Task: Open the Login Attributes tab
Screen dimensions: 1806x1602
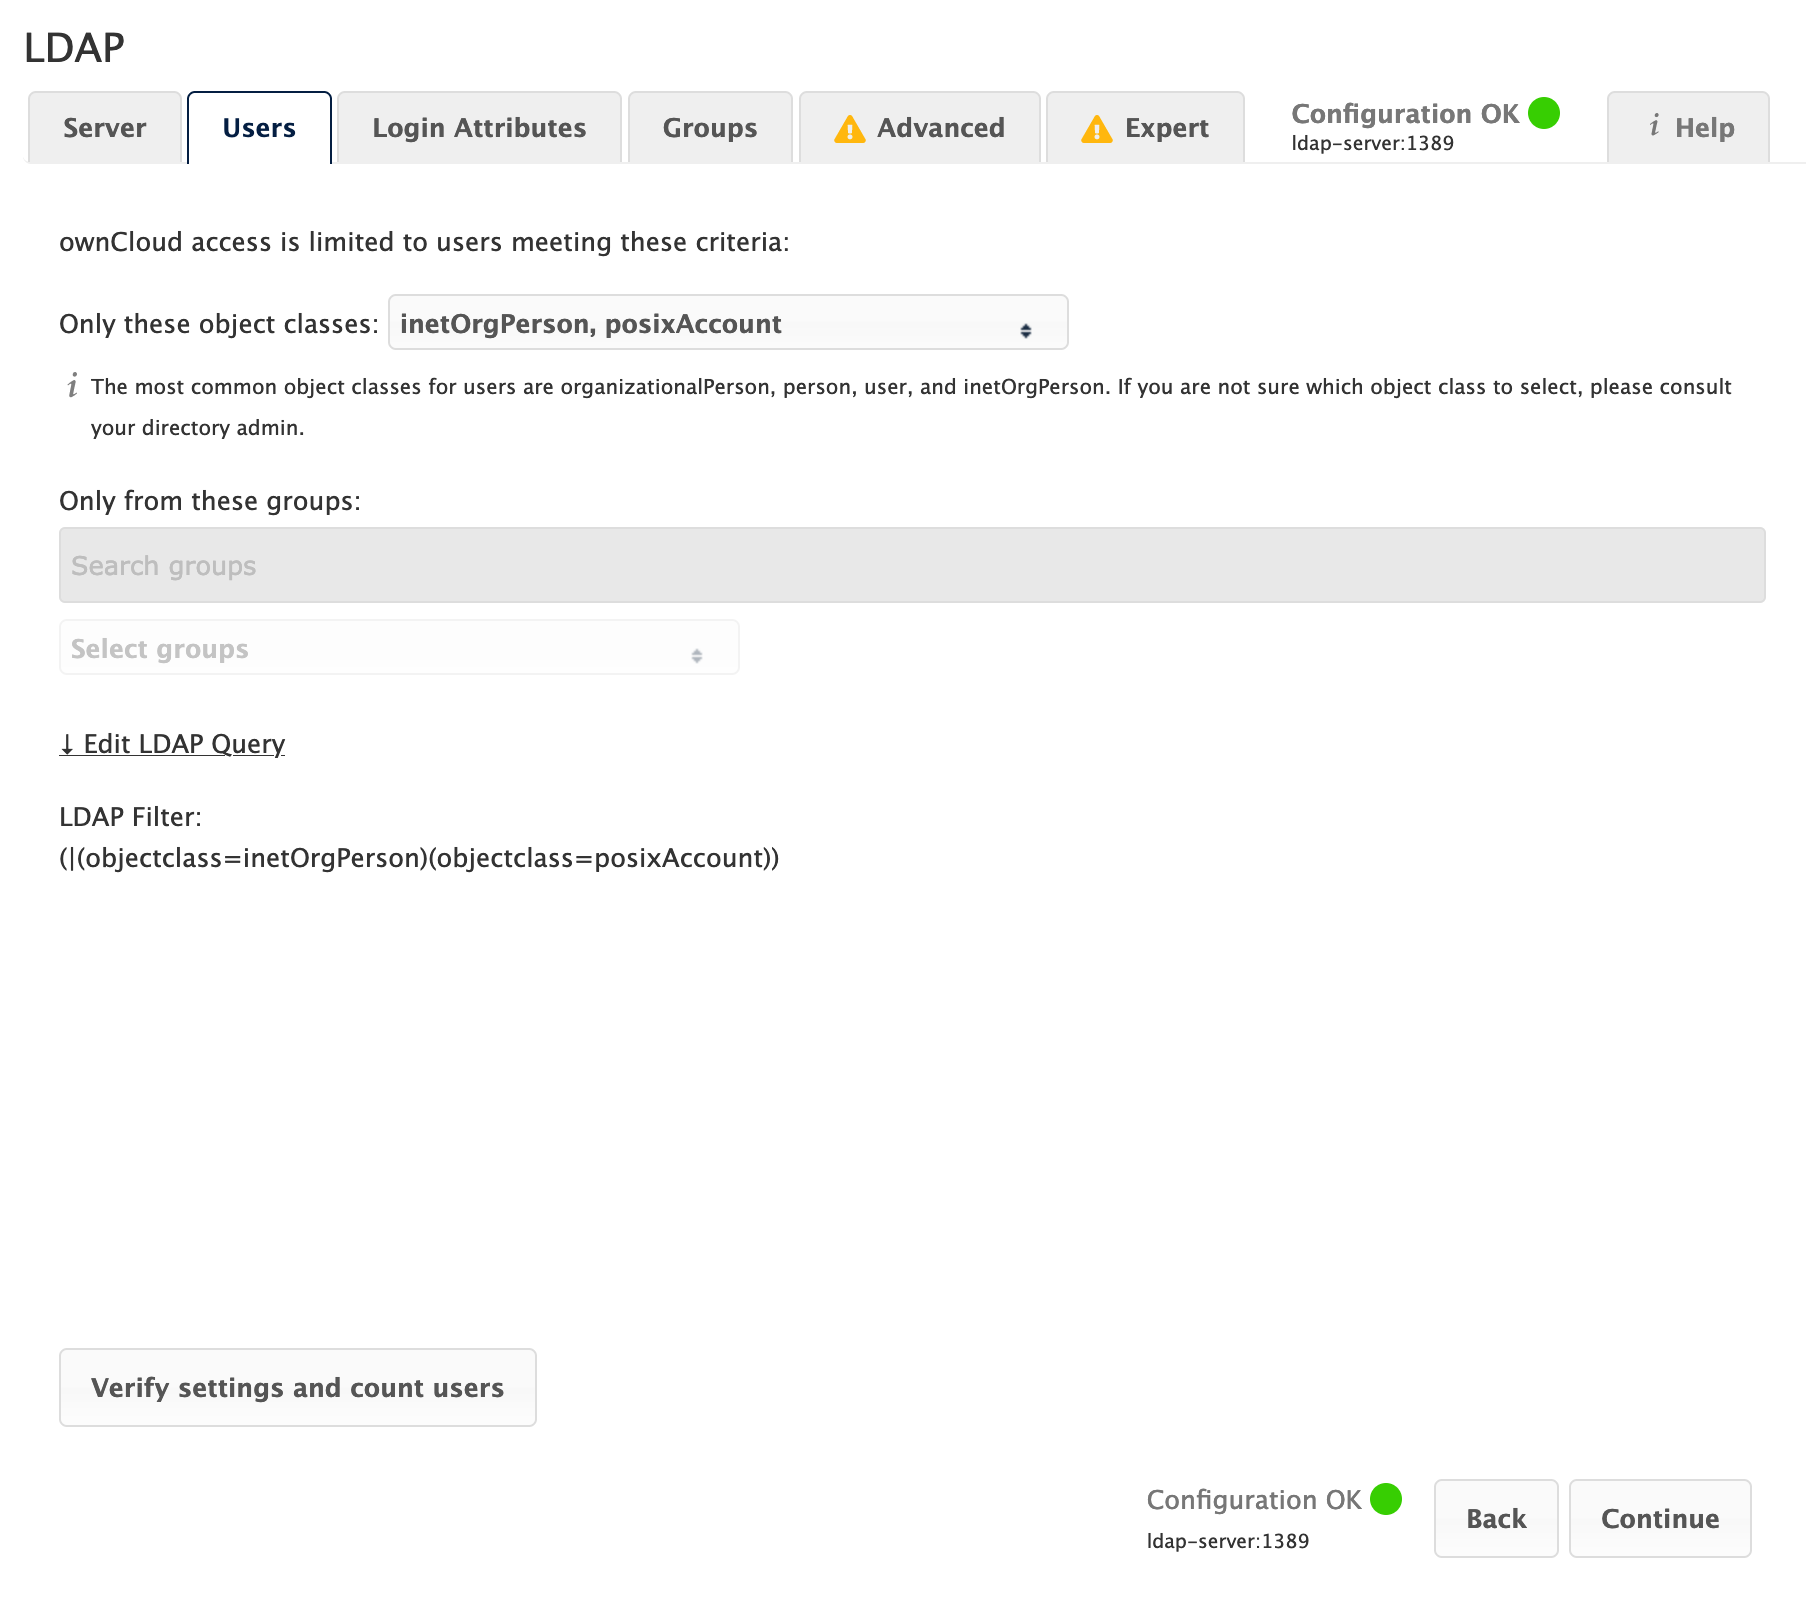Action: coord(478,127)
